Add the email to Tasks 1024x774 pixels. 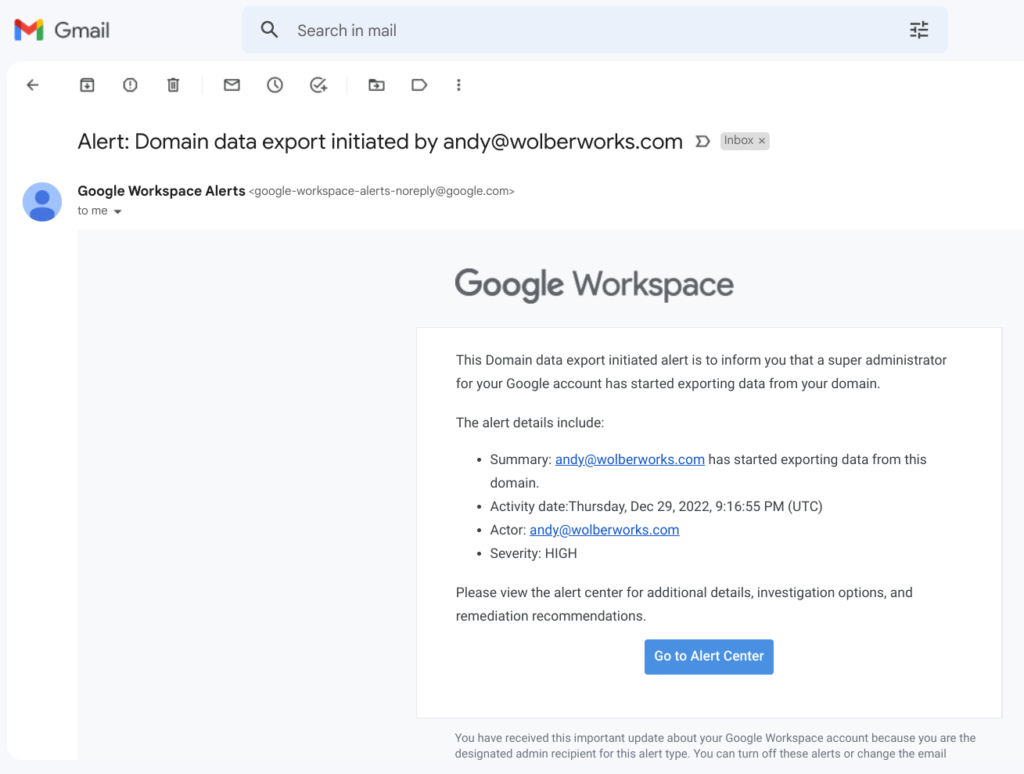pyautogui.click(x=319, y=85)
